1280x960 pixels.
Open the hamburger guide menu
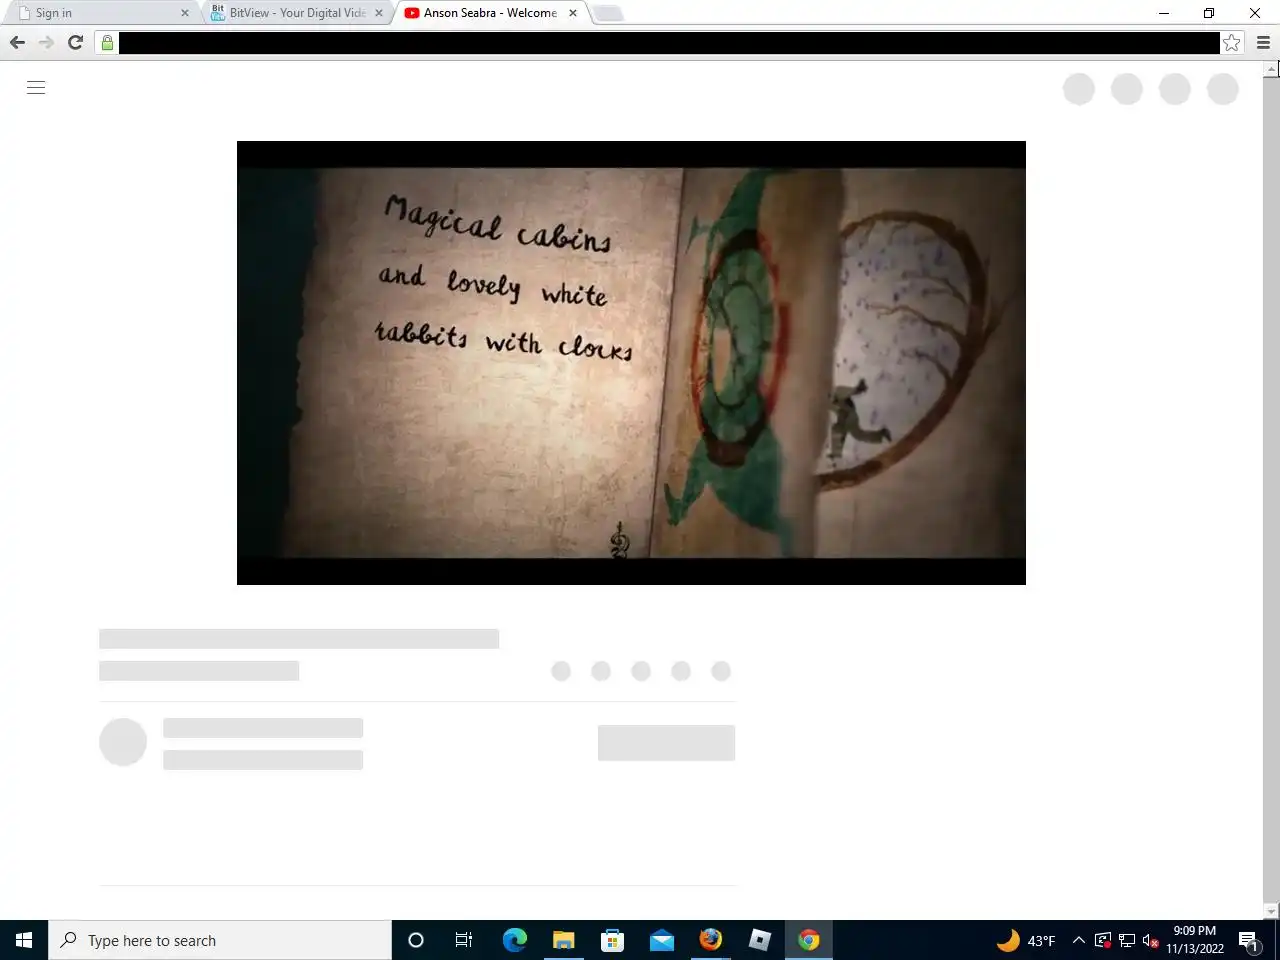click(x=36, y=88)
